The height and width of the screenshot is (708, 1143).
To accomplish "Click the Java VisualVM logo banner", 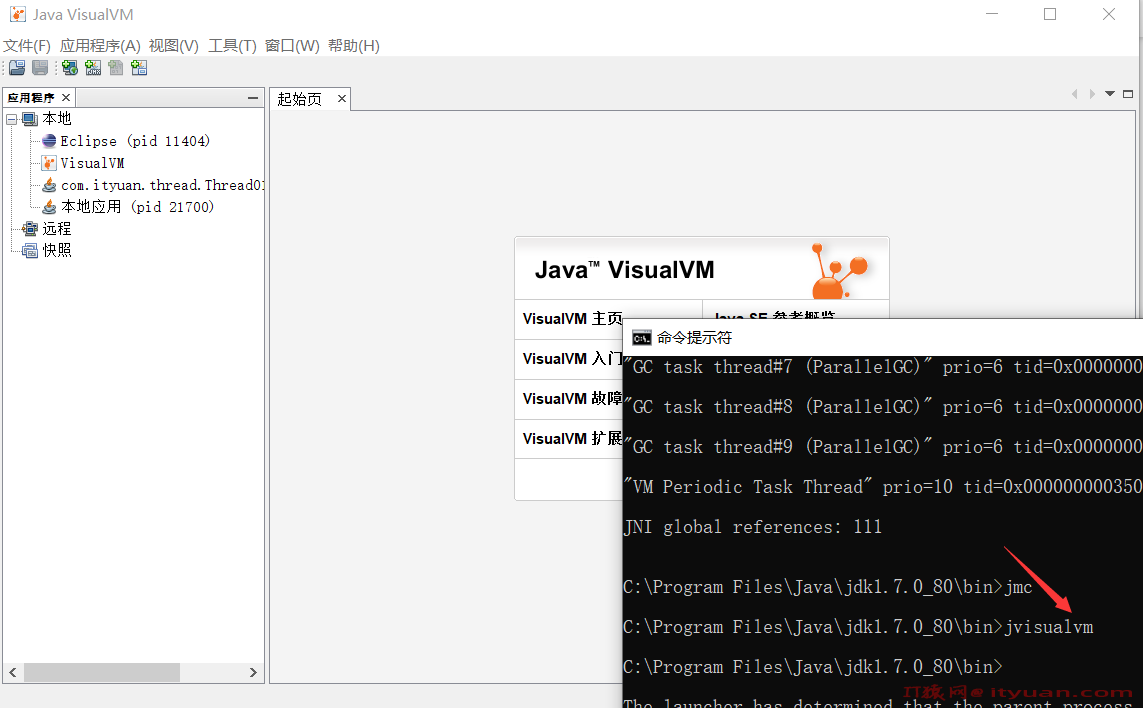I will (701, 268).
